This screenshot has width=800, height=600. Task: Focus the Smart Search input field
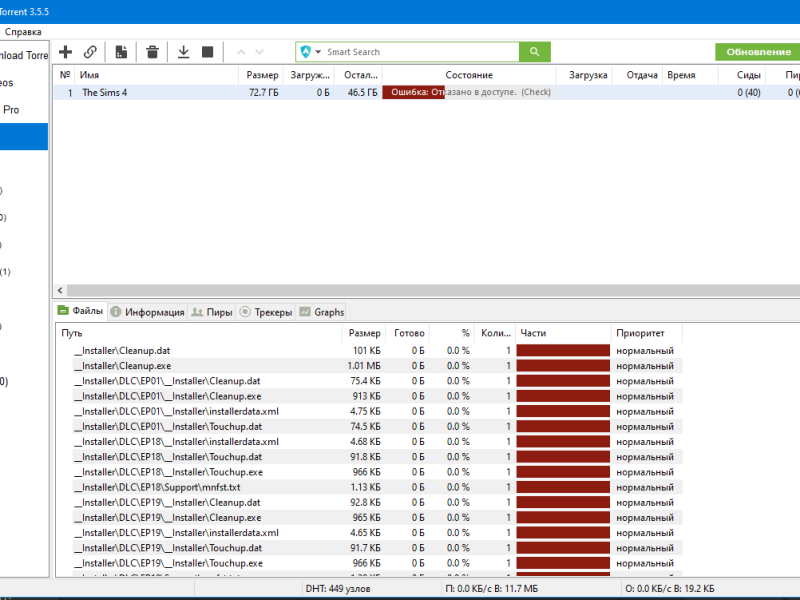point(421,52)
